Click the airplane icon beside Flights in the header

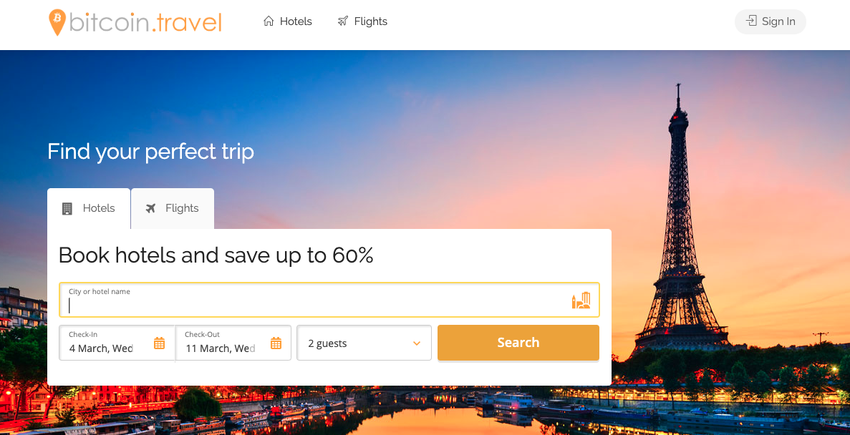click(x=343, y=21)
